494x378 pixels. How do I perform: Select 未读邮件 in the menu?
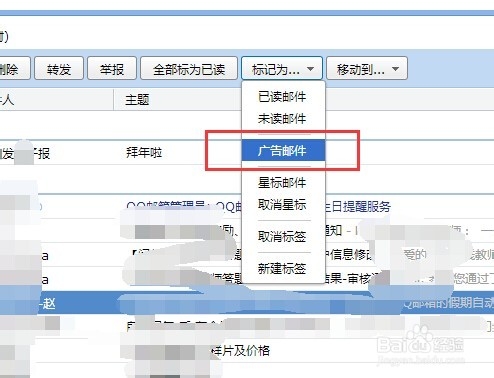[x=282, y=119]
